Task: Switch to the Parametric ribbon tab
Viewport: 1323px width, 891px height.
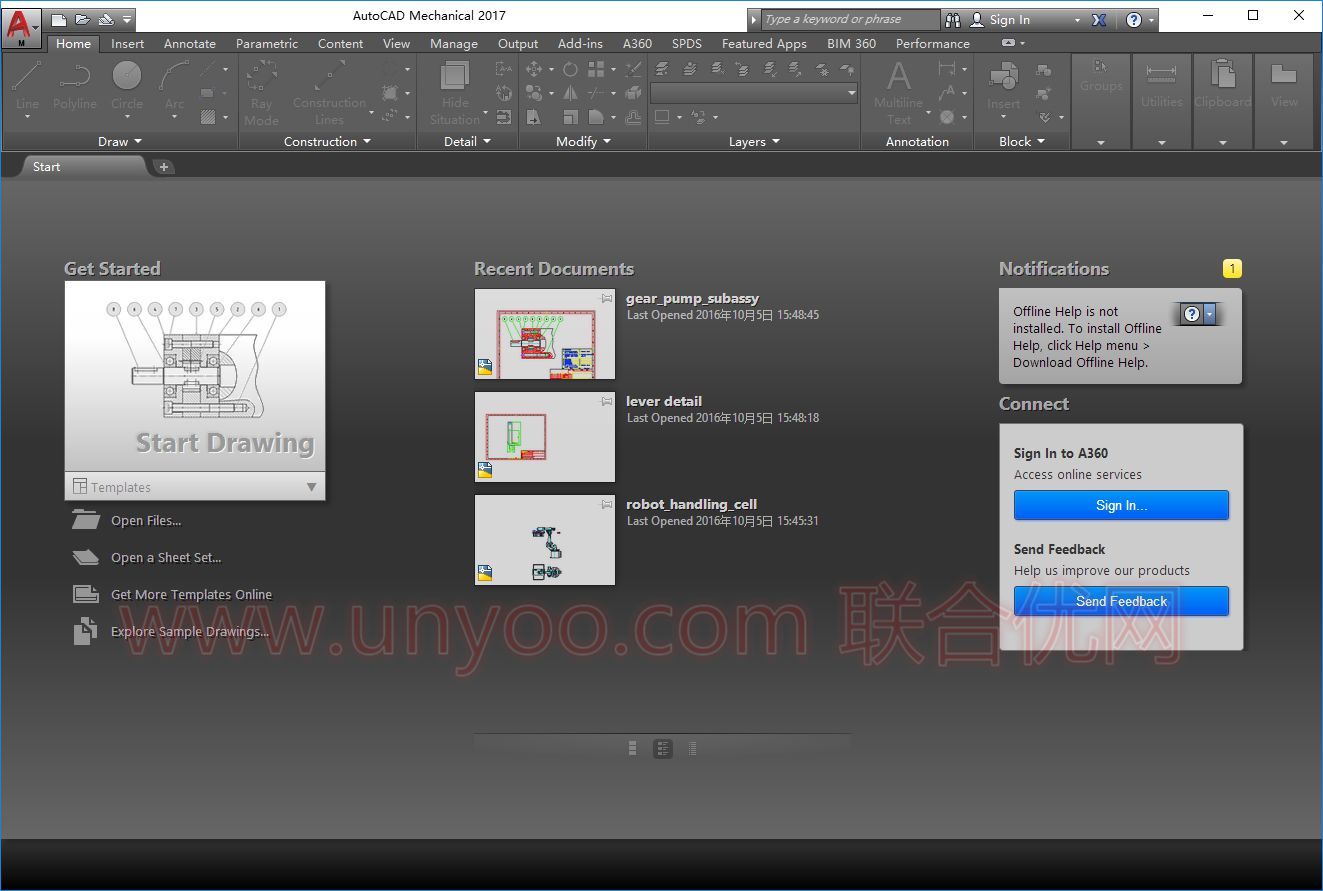Action: pyautogui.click(x=267, y=43)
